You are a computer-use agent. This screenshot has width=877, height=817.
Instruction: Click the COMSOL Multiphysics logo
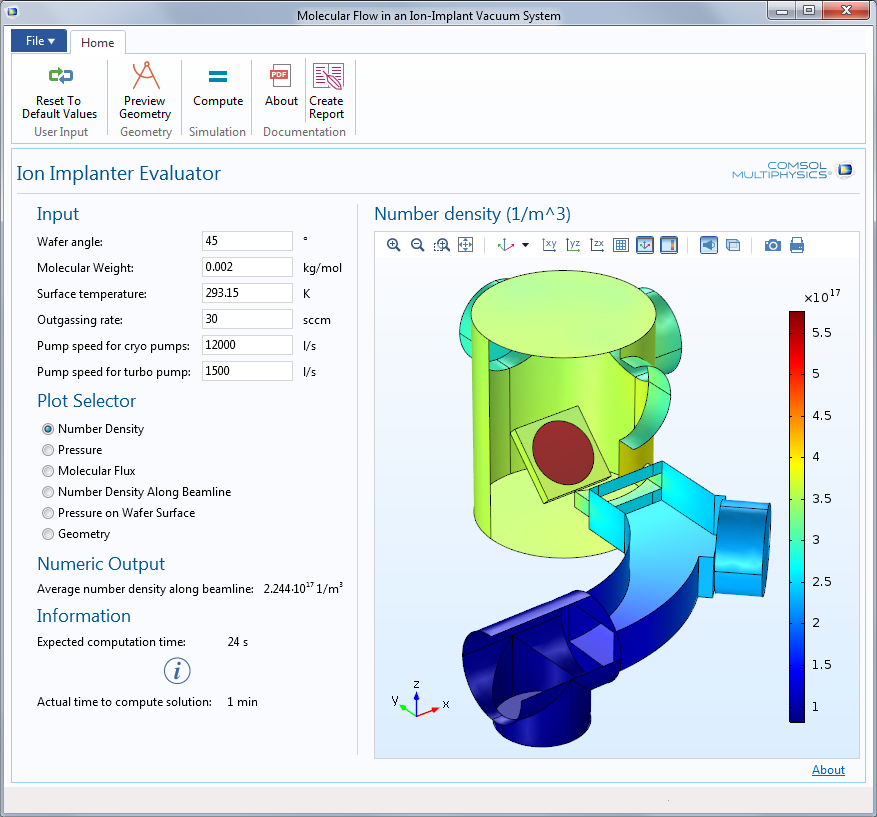pyautogui.click(x=792, y=170)
